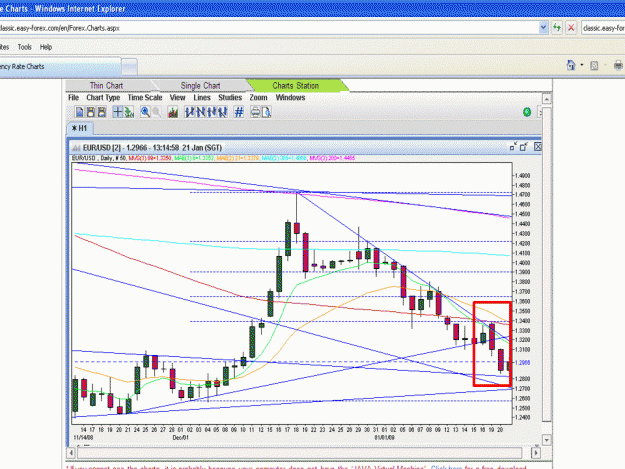
Task: Open the Time Scale menu
Action: pos(145,98)
